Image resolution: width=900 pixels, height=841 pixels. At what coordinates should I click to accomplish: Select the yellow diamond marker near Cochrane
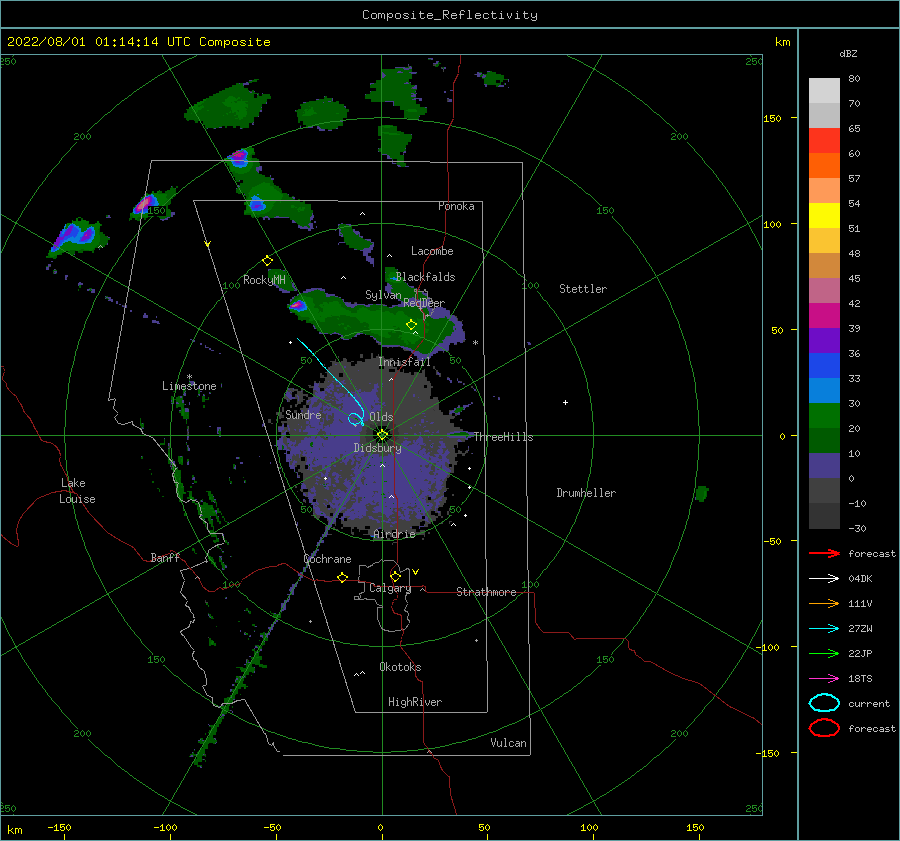point(342,577)
